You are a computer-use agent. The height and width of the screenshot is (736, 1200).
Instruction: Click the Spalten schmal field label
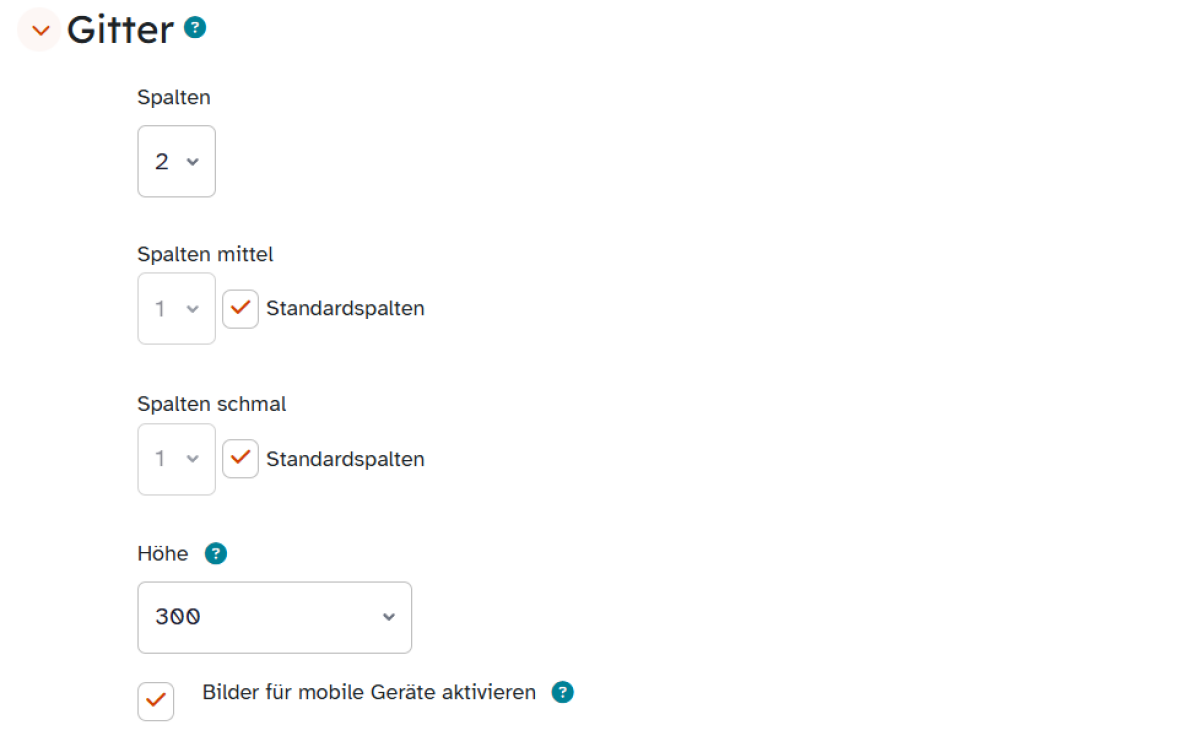[x=211, y=404]
